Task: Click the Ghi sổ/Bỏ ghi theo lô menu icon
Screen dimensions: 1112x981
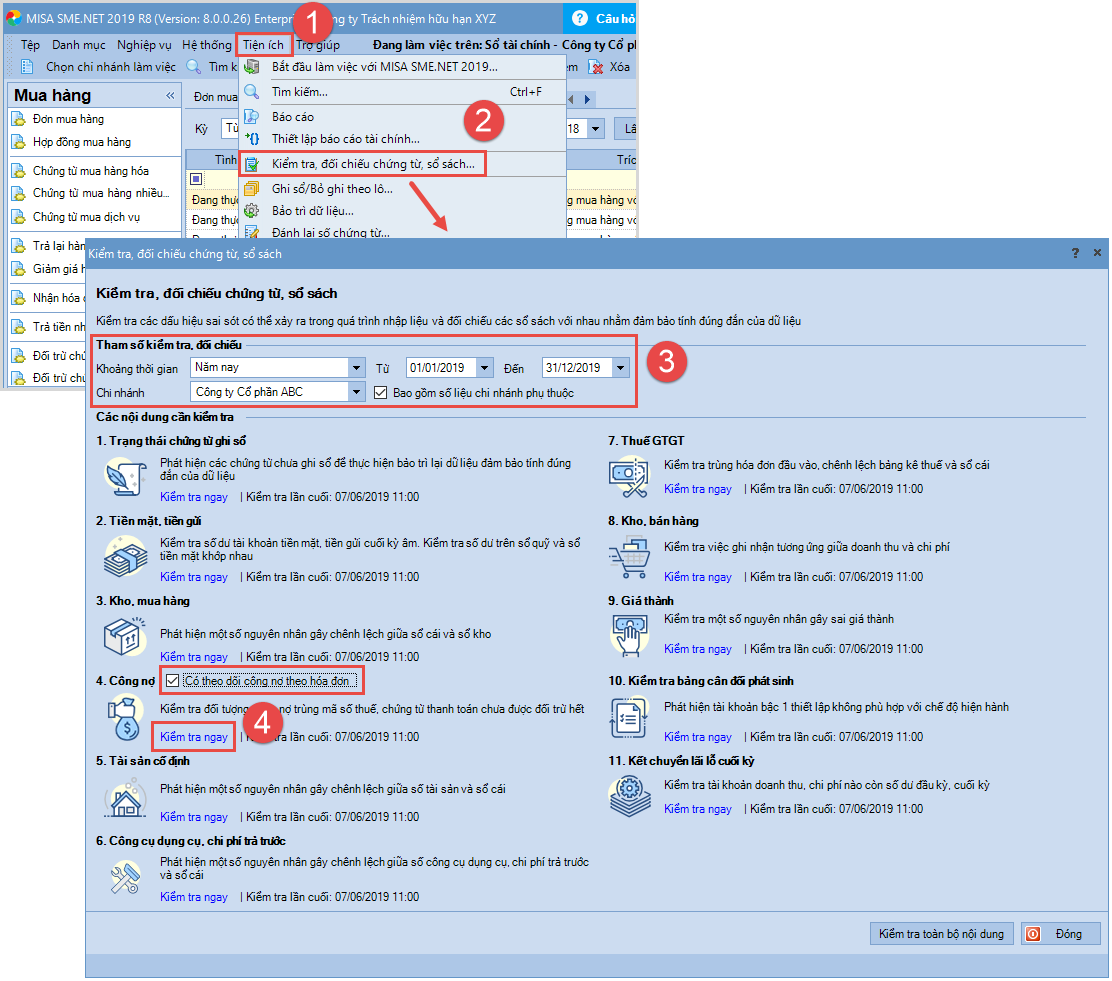Action: 252,189
